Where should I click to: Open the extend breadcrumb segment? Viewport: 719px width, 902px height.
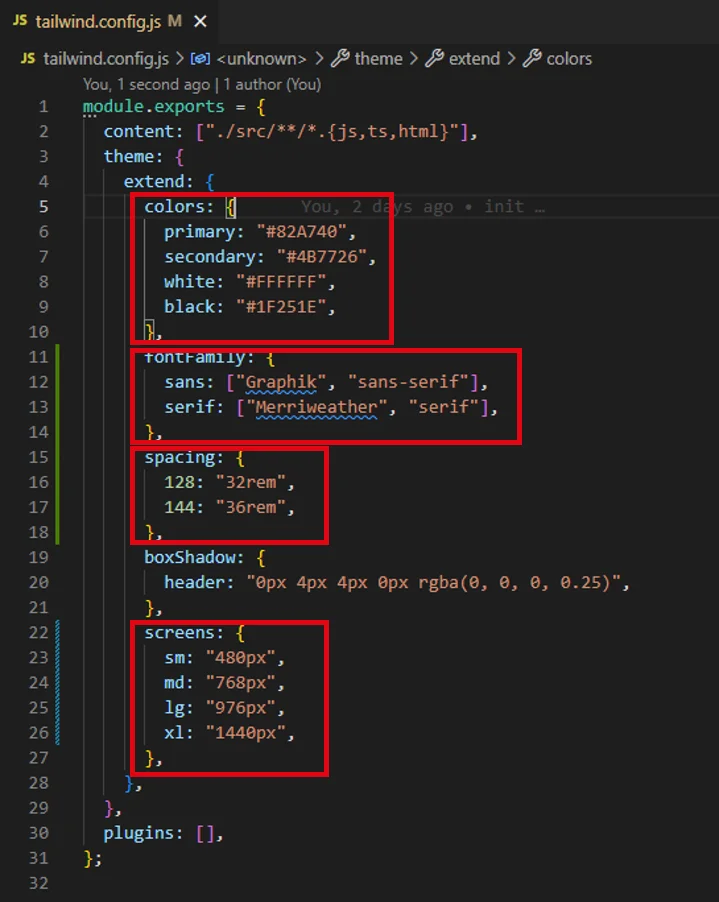pyautogui.click(x=474, y=59)
